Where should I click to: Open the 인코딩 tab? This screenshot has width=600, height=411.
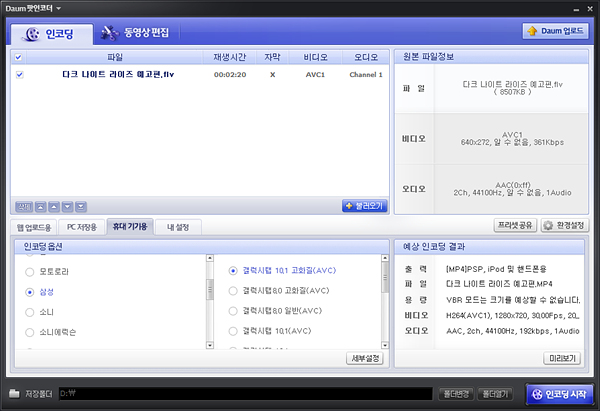[52, 34]
